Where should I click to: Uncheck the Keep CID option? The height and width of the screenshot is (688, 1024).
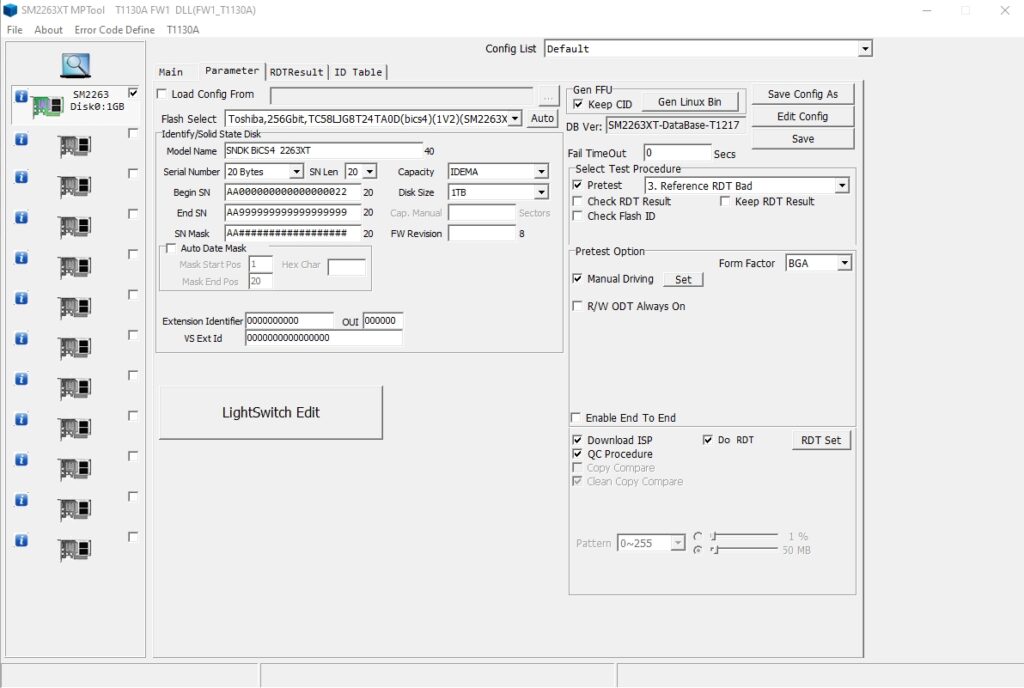tap(578, 104)
